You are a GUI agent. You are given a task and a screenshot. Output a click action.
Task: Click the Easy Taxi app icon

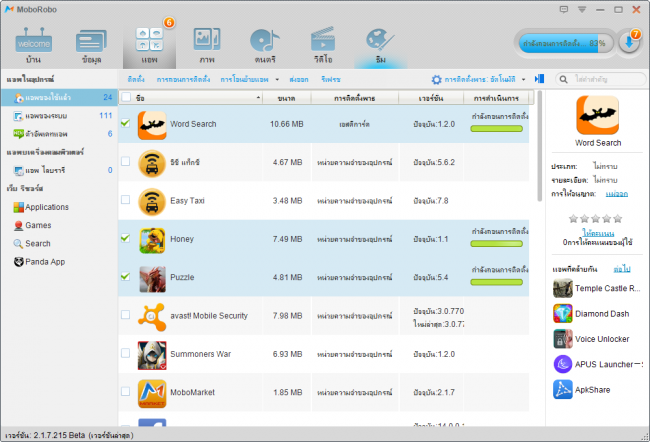(152, 202)
